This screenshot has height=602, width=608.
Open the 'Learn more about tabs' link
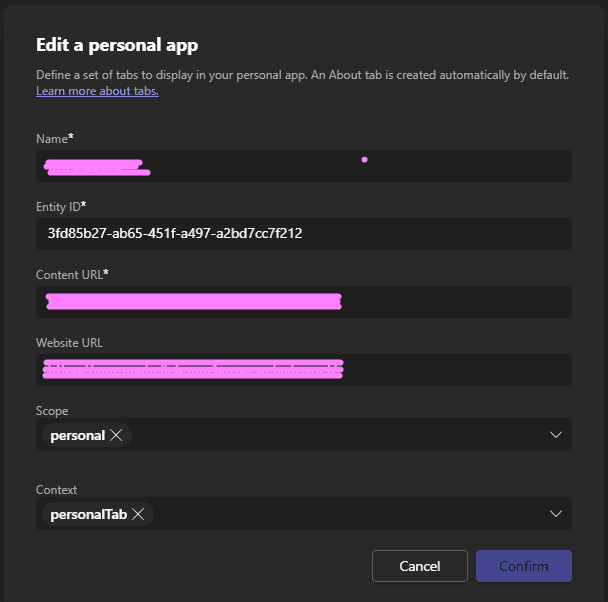pyautogui.click(x=97, y=91)
